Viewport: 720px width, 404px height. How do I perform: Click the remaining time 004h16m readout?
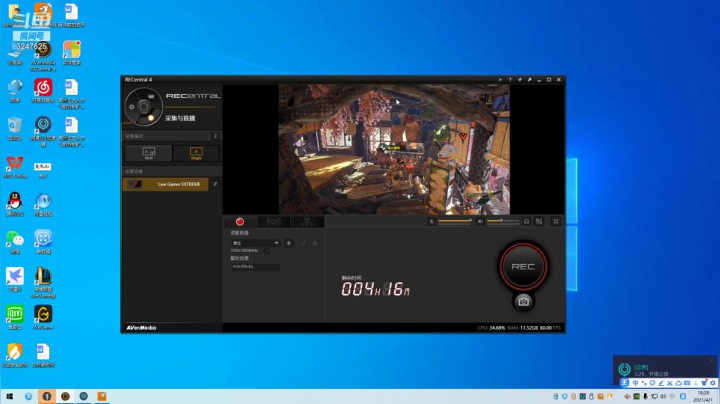click(x=376, y=289)
